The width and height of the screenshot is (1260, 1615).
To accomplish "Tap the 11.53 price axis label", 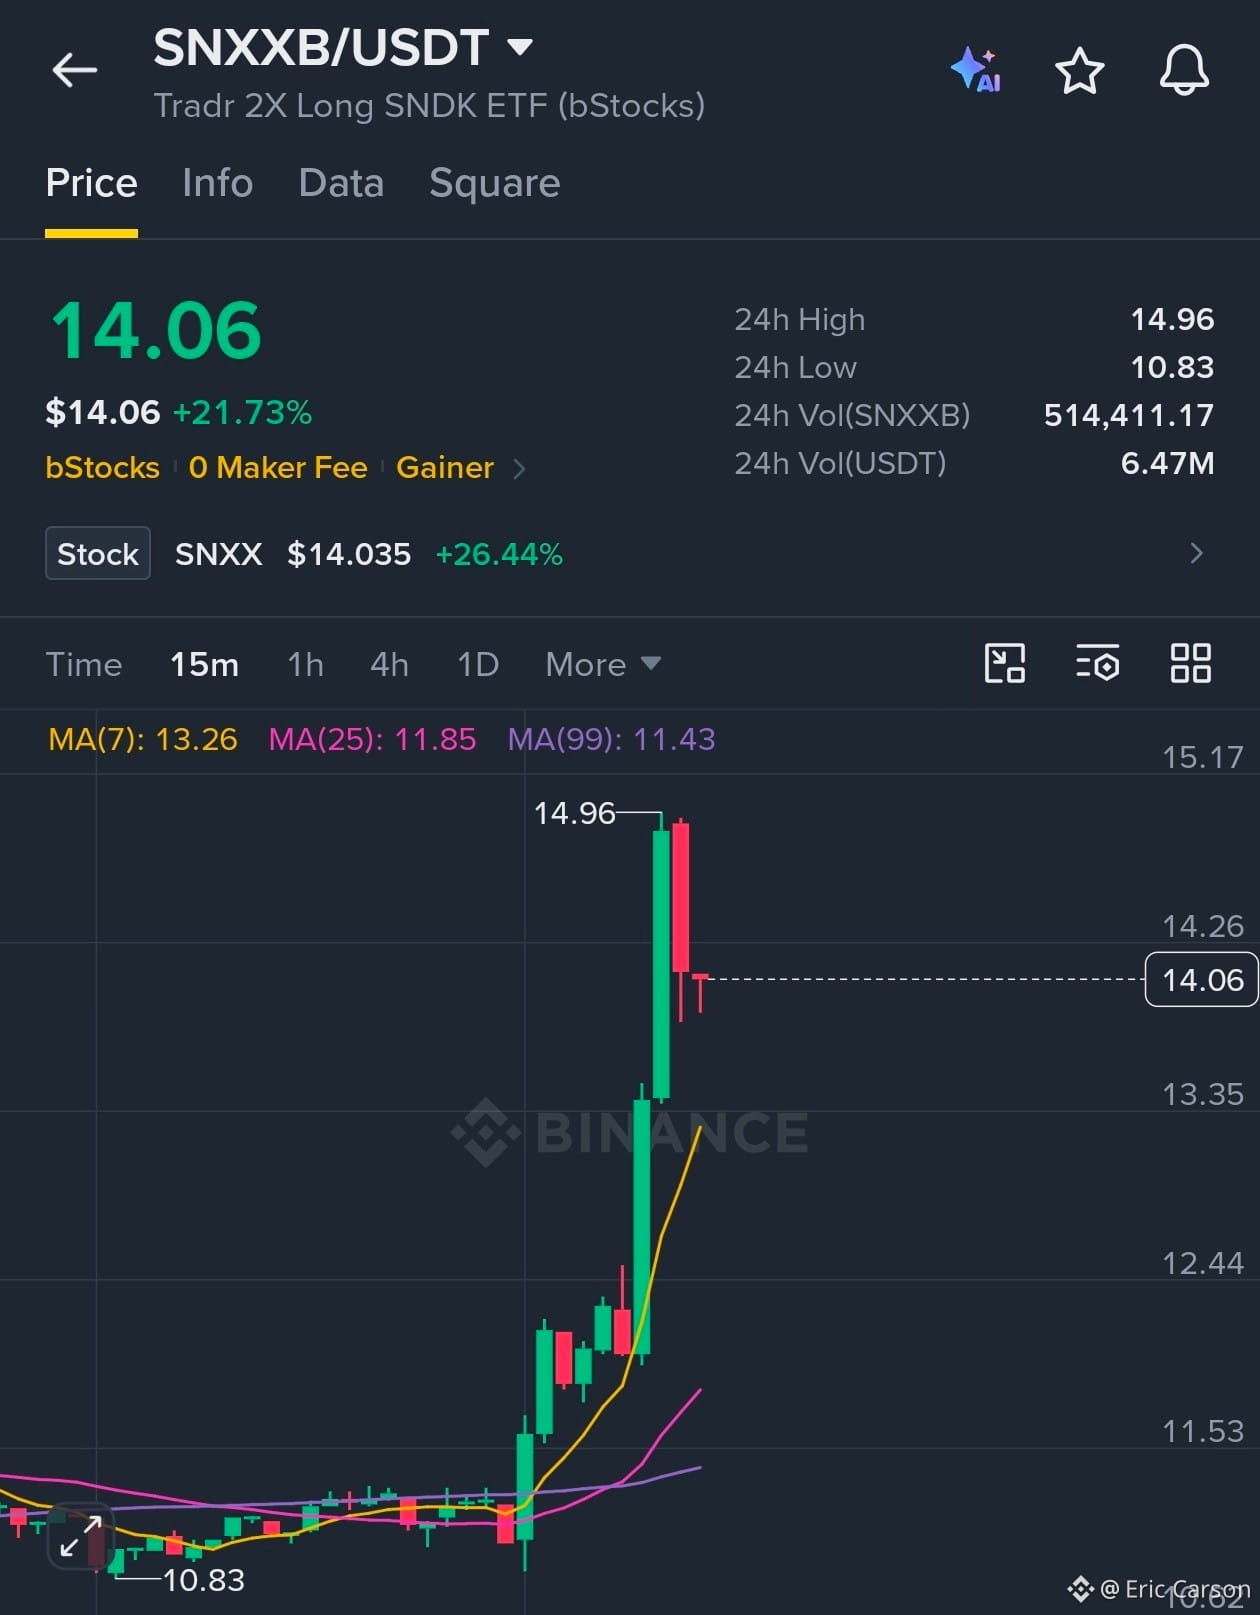I will [x=1202, y=1431].
